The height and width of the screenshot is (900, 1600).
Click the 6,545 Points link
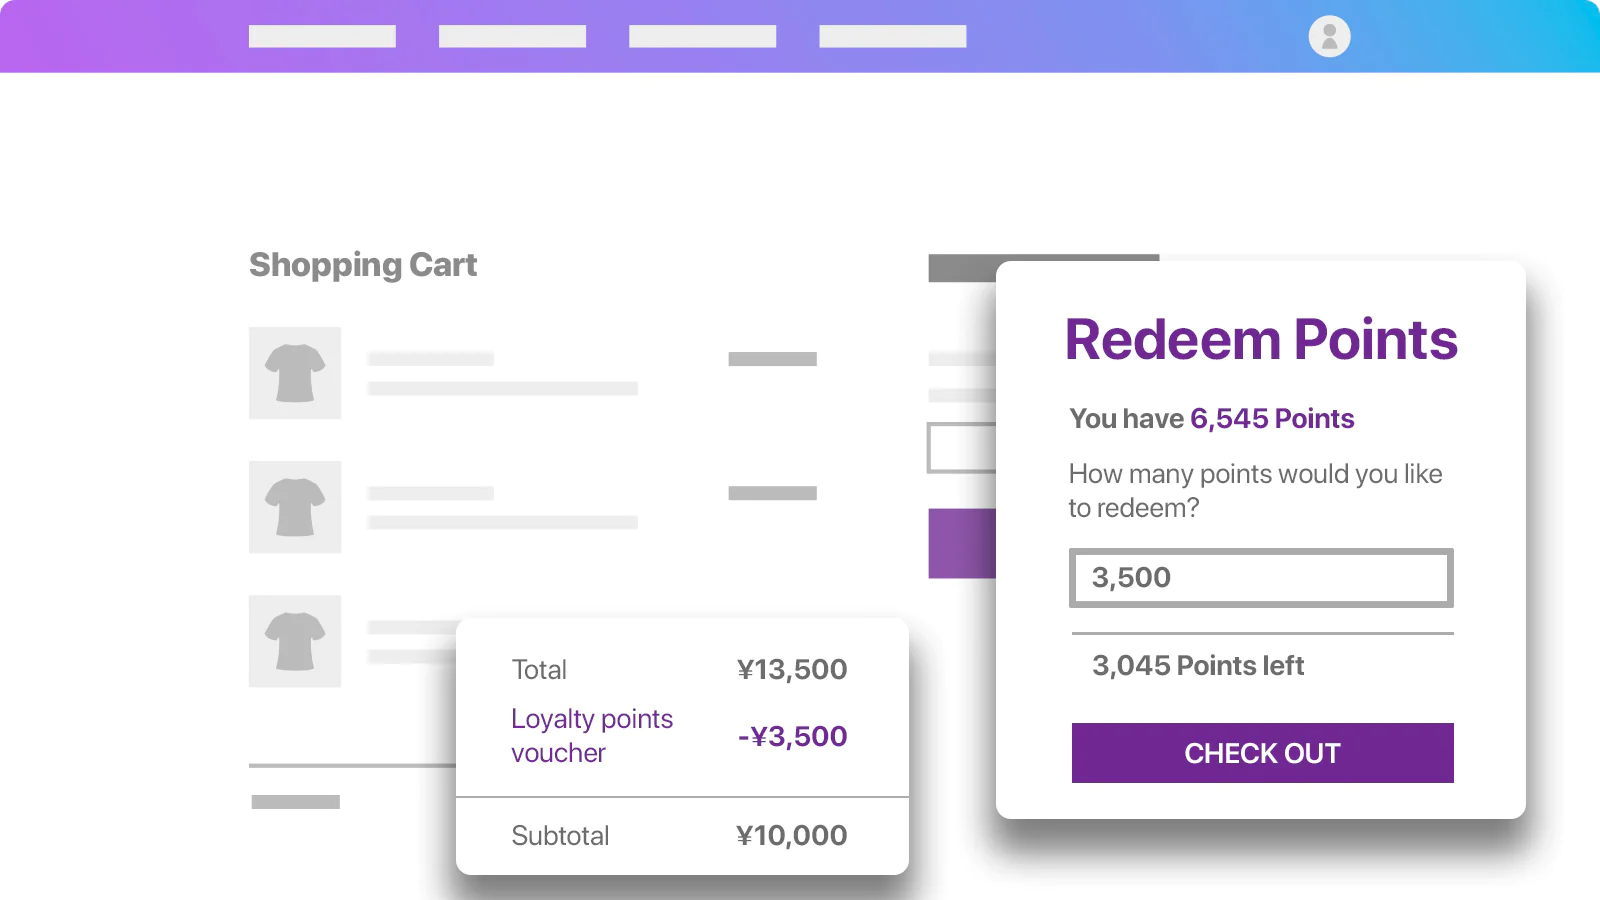(x=1271, y=419)
